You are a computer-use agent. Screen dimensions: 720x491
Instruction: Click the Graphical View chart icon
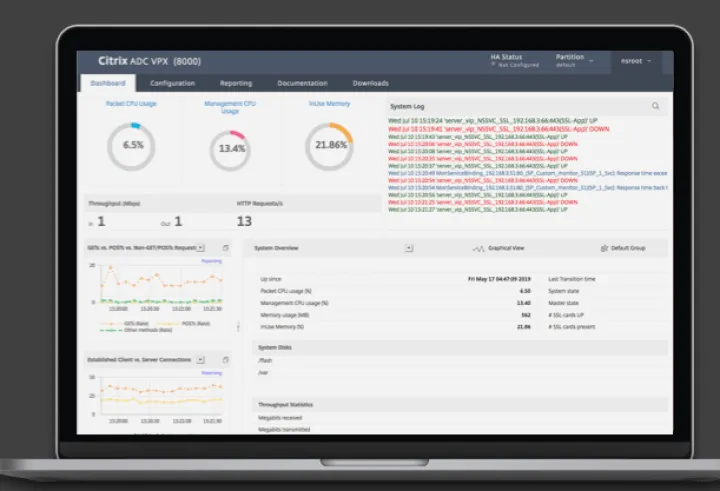(479, 247)
